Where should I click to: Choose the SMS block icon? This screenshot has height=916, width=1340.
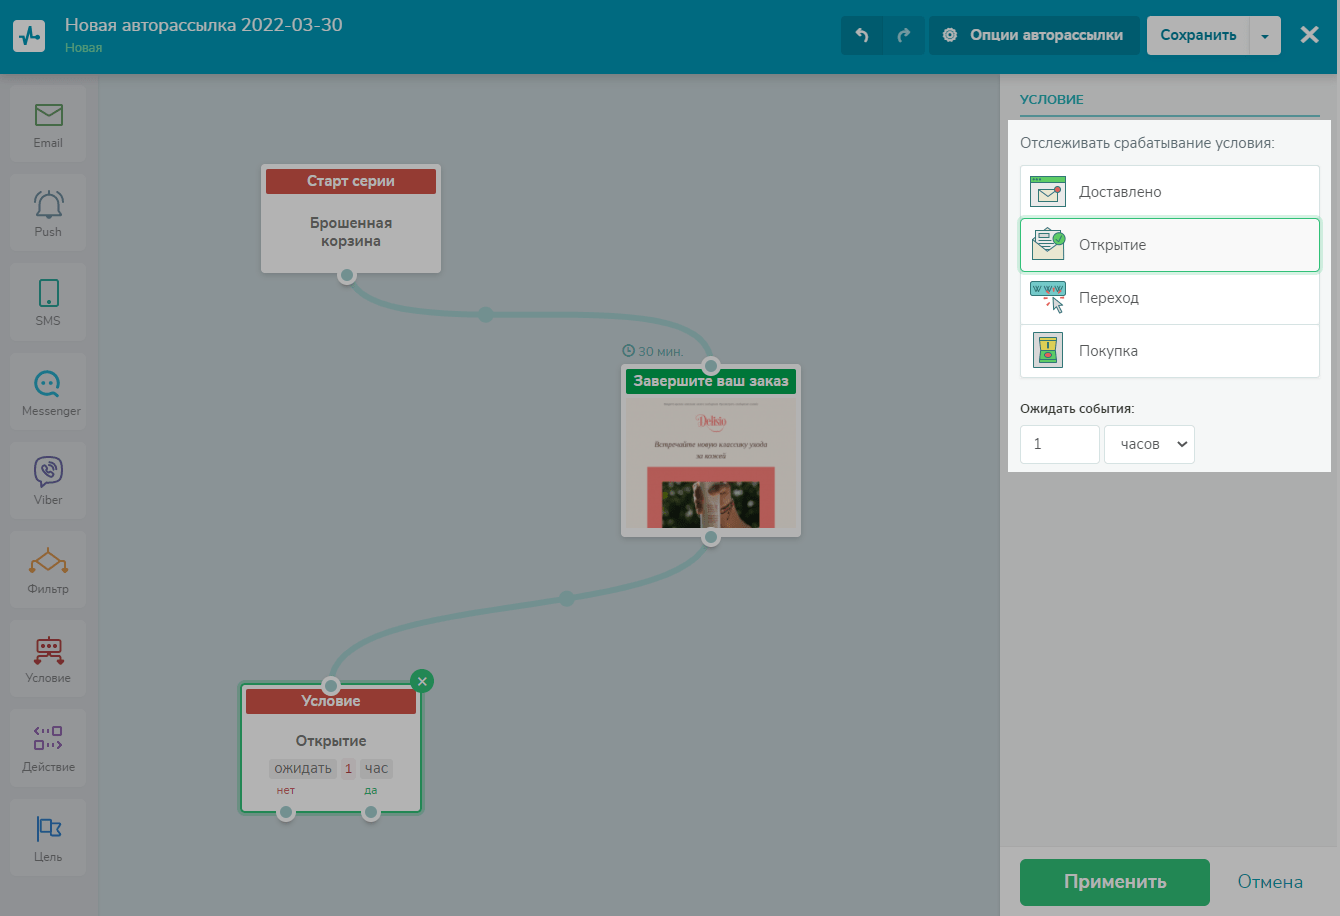click(x=48, y=301)
